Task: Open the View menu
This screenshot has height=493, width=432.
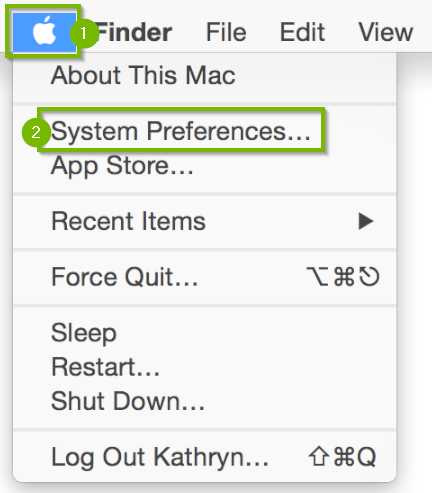Action: 386,32
